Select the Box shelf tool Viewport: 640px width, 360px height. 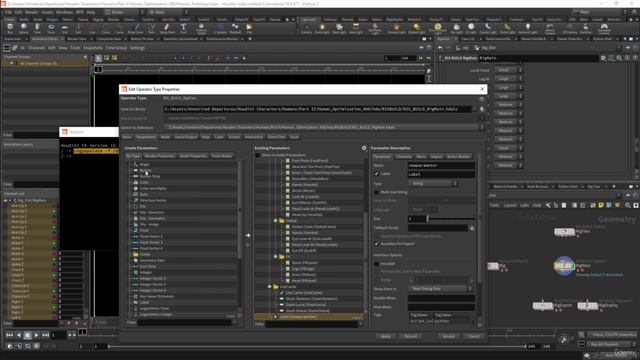(10, 28)
